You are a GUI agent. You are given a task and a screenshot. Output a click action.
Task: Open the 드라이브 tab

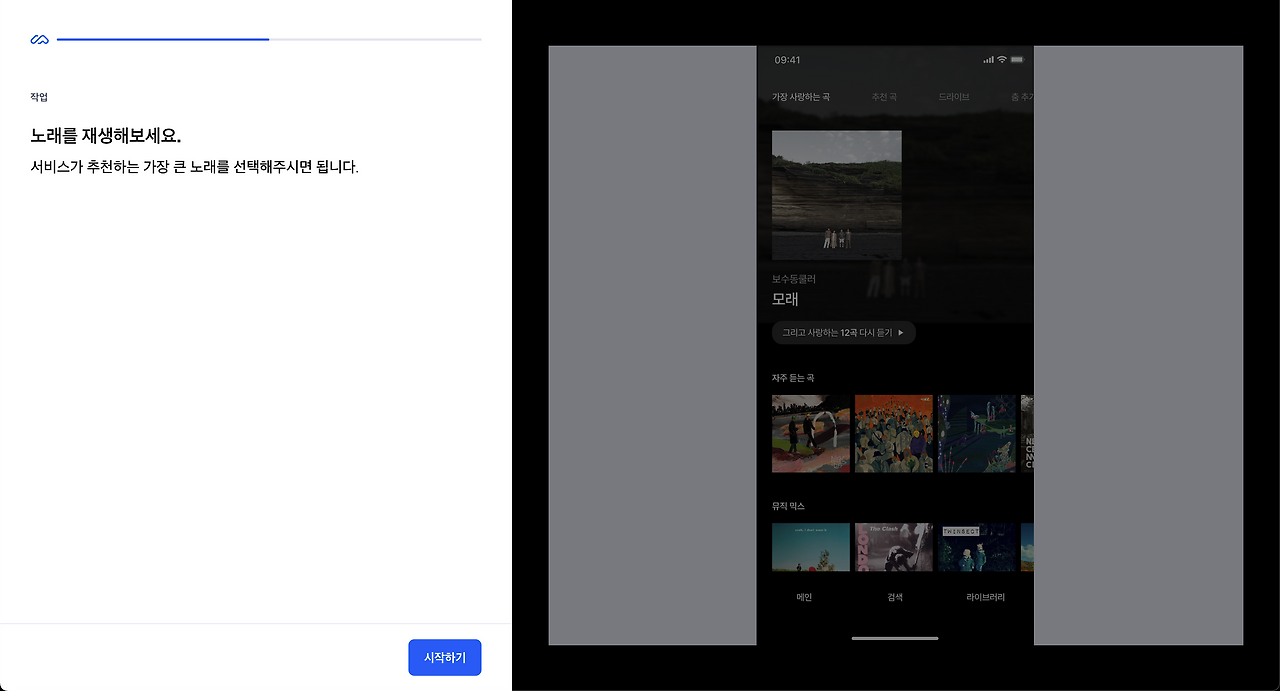(954, 97)
